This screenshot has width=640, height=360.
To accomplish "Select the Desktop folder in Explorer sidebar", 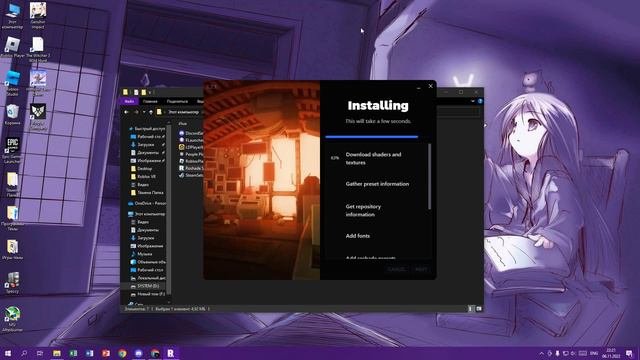I will 142,169.
